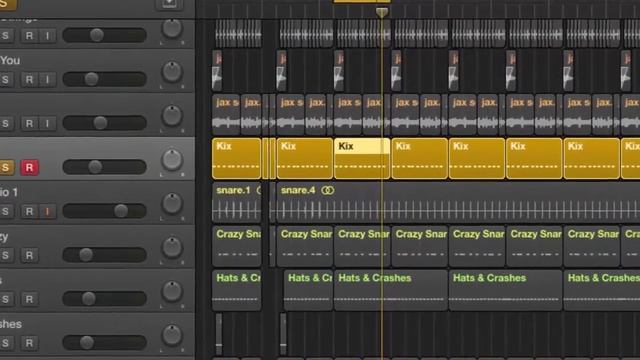640x360 pixels.
Task: Select the 'io 1' track name
Action: click(x=9, y=192)
